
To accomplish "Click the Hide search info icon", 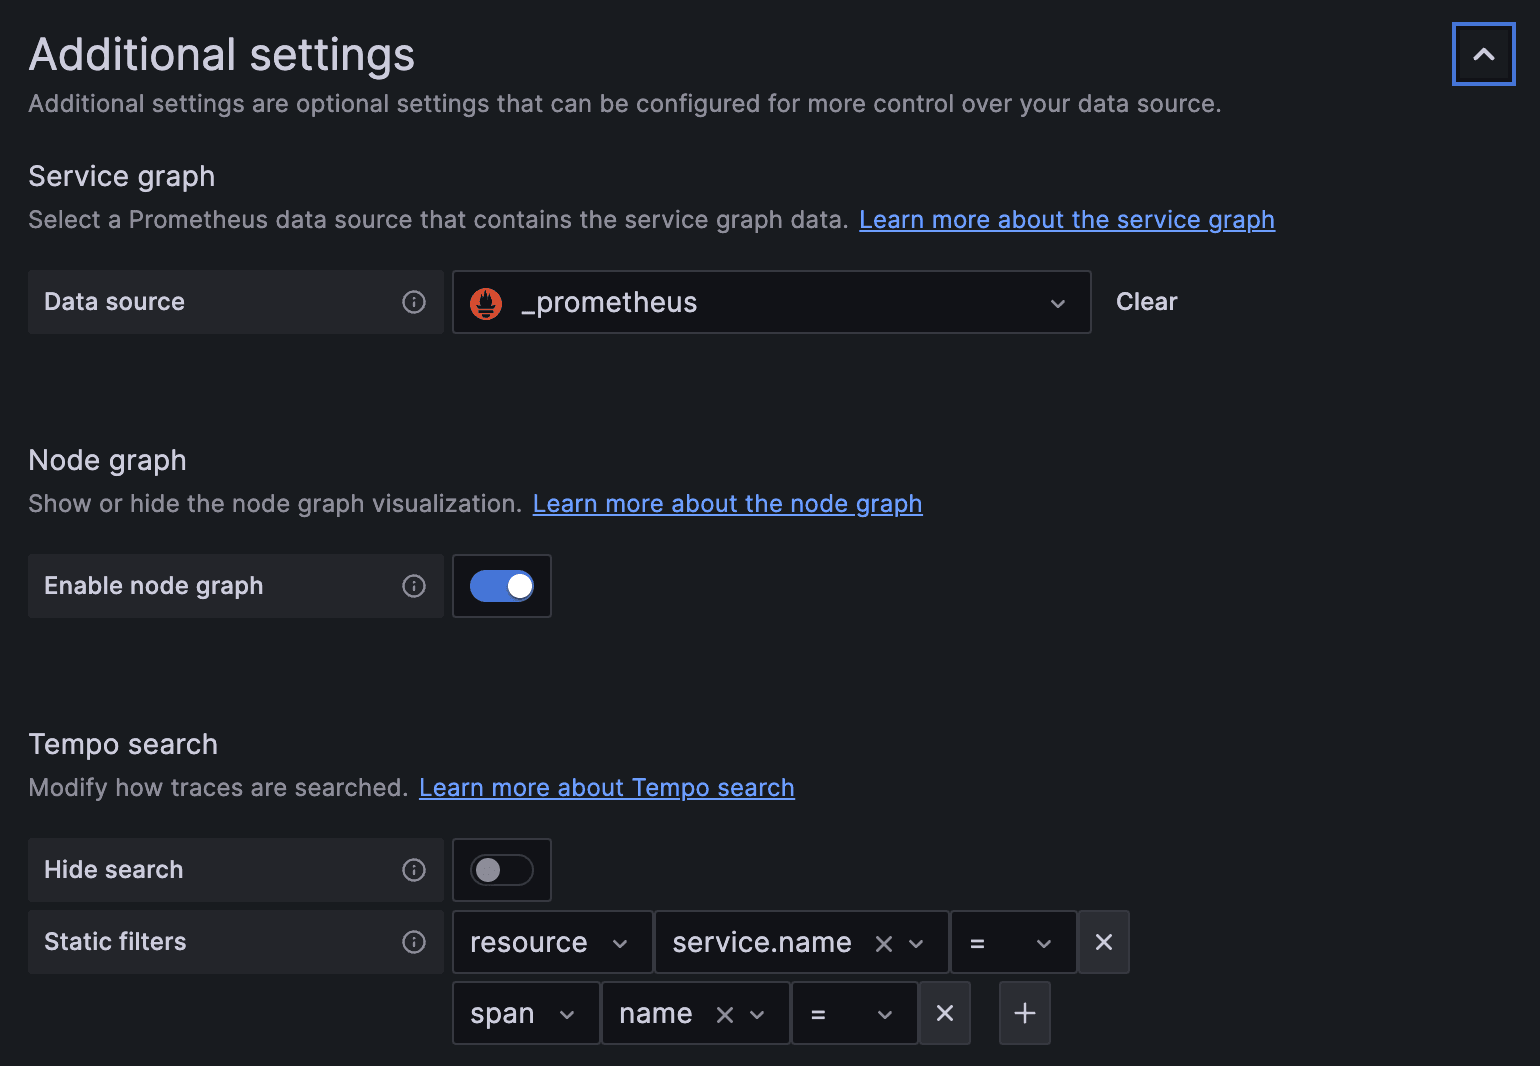I will tap(413, 870).
